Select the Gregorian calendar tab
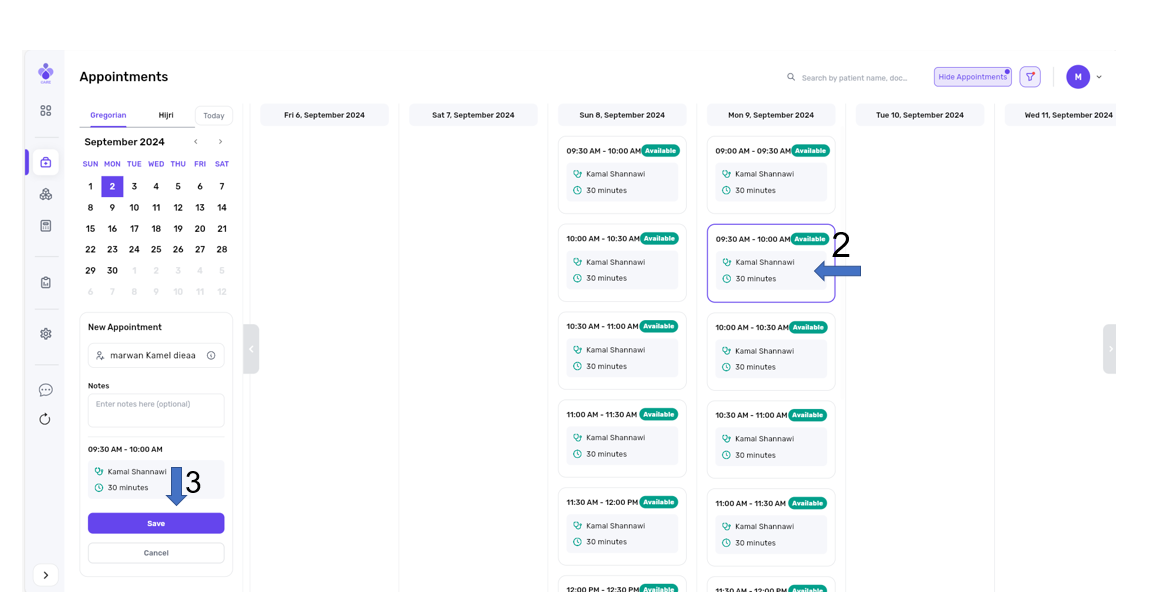 (108, 115)
